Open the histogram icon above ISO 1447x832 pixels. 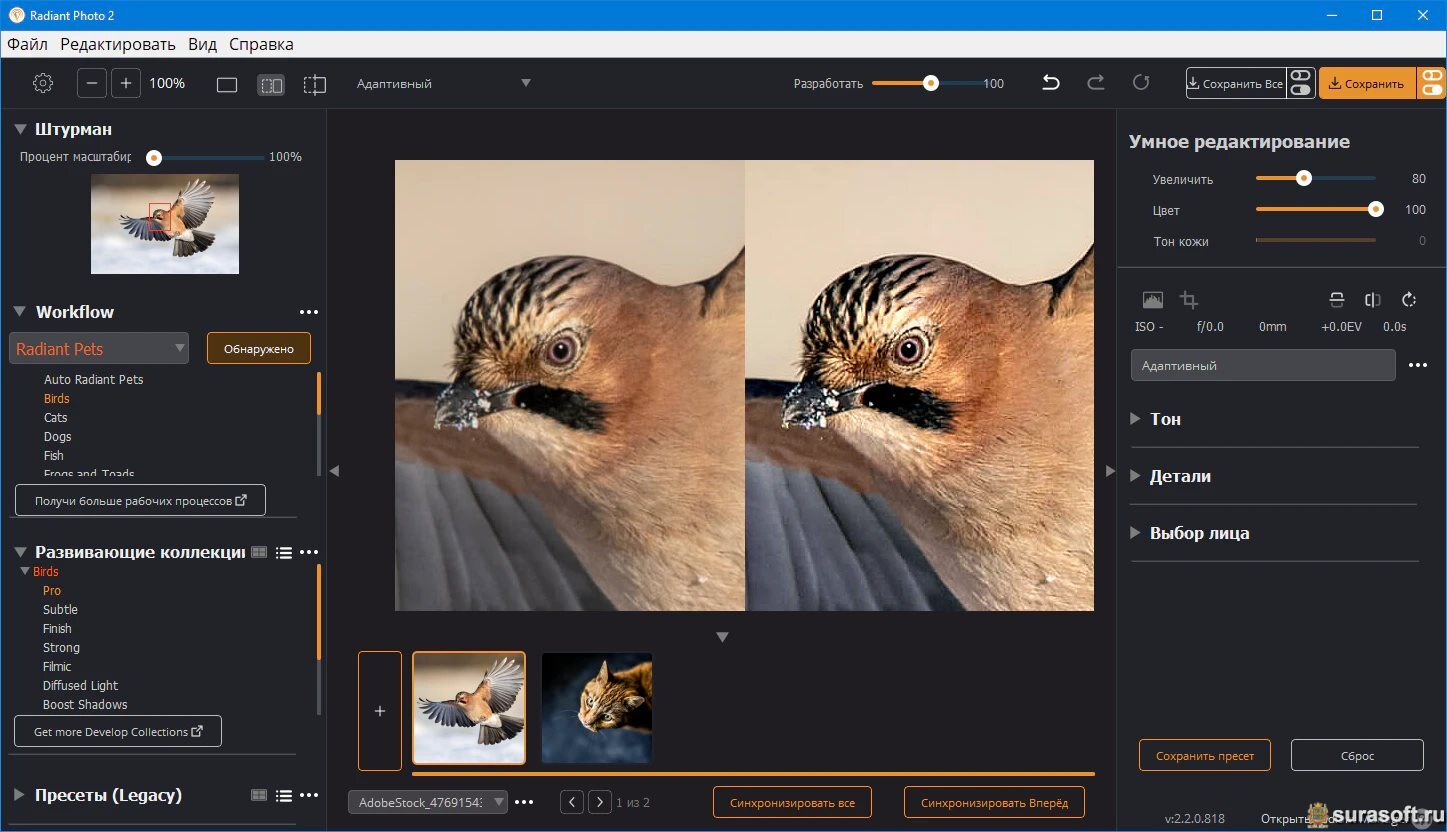coord(1152,300)
